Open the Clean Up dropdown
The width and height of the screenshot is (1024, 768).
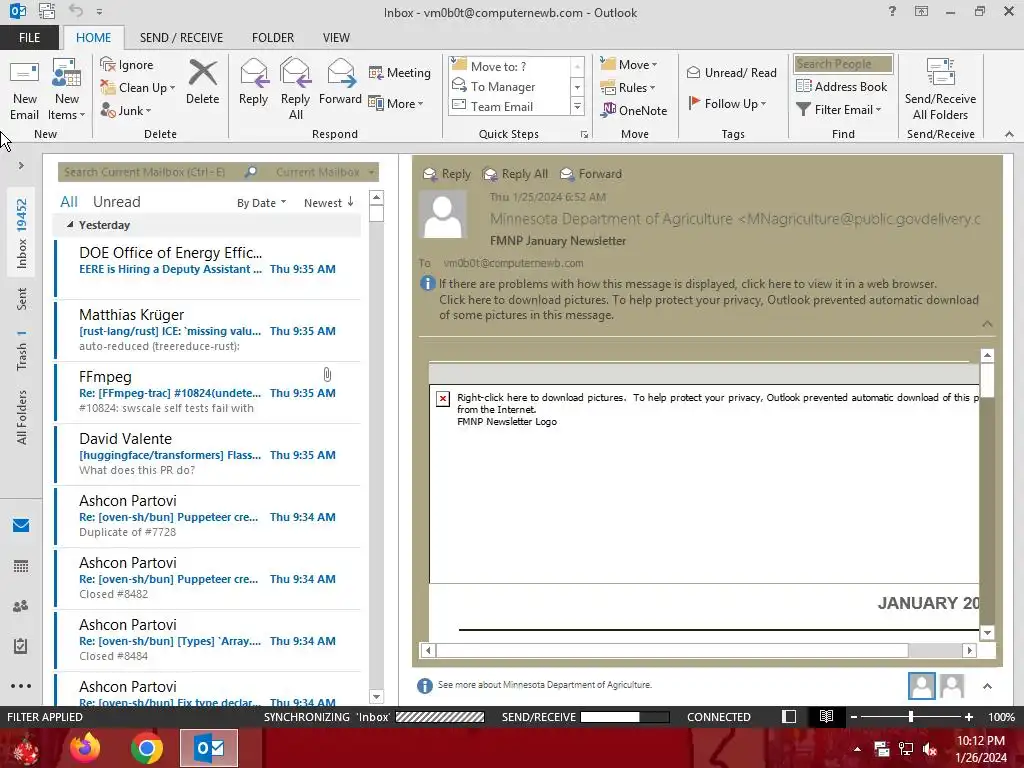coord(138,88)
